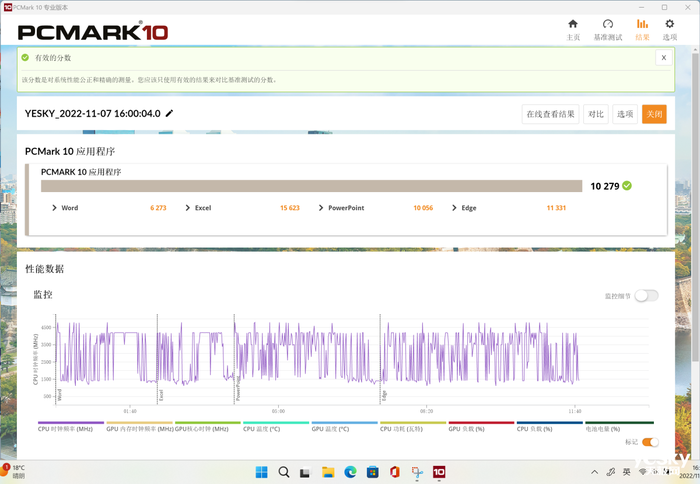Click the PowerPoint marker line on the chart
Viewport: 700px width, 484px height.
tap(234, 359)
